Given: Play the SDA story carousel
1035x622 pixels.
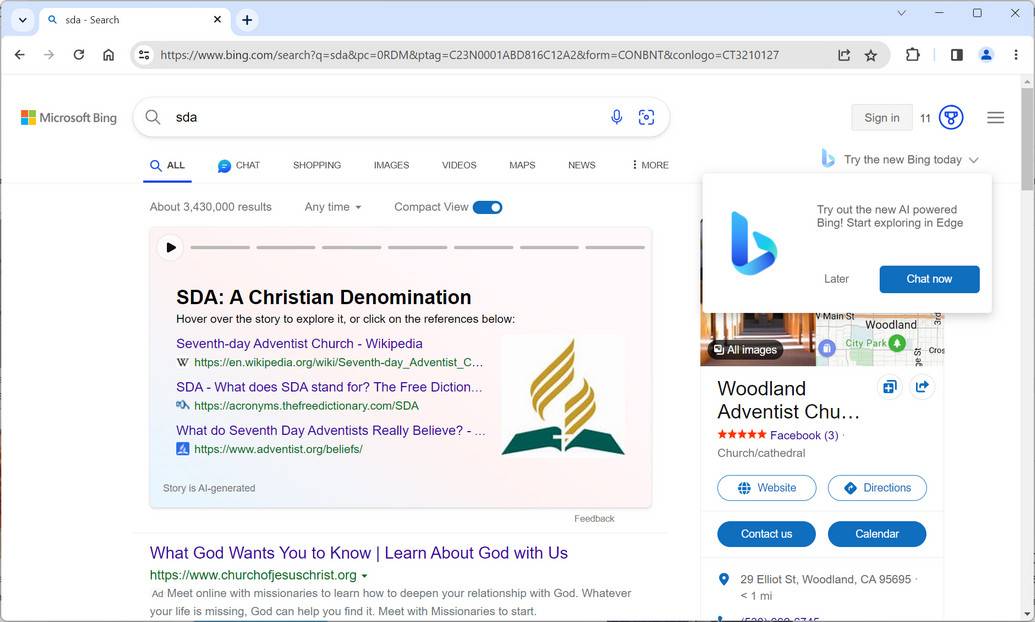Looking at the screenshot, I should click(x=170, y=247).
